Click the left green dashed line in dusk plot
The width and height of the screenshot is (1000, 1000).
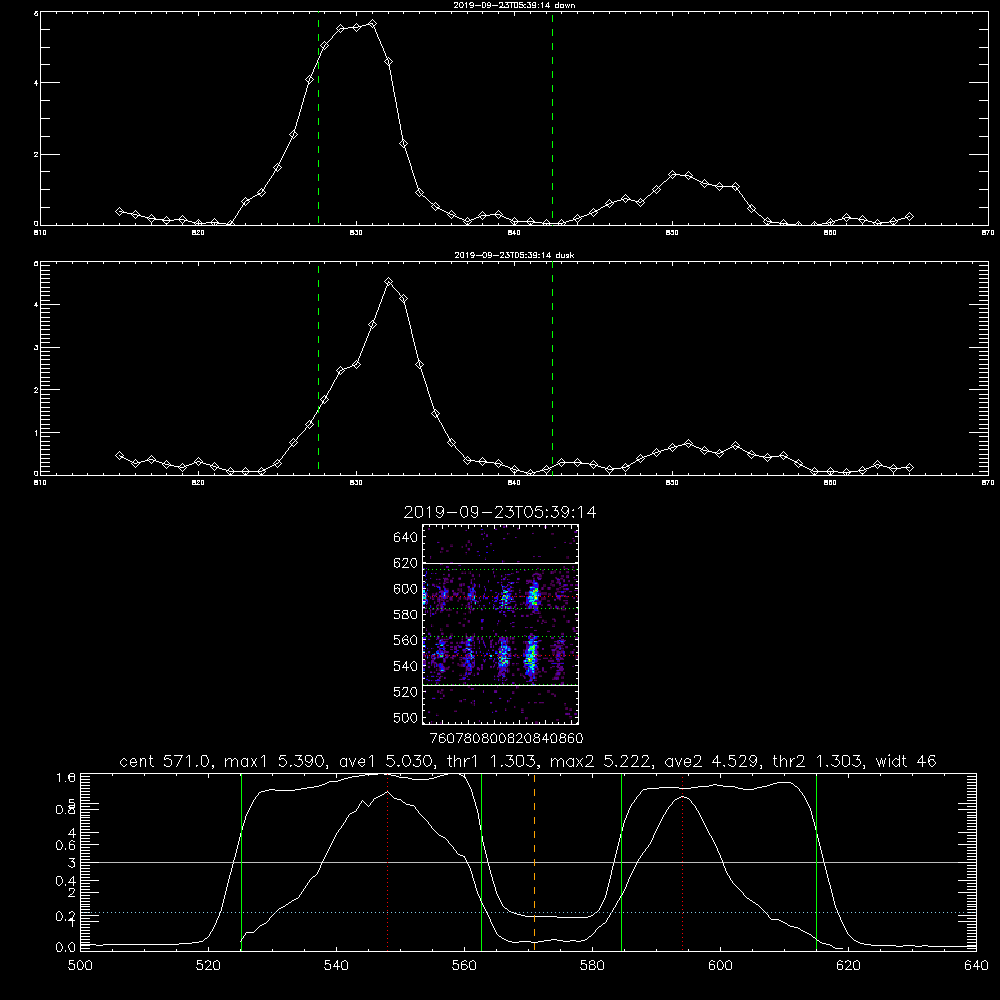[318, 369]
